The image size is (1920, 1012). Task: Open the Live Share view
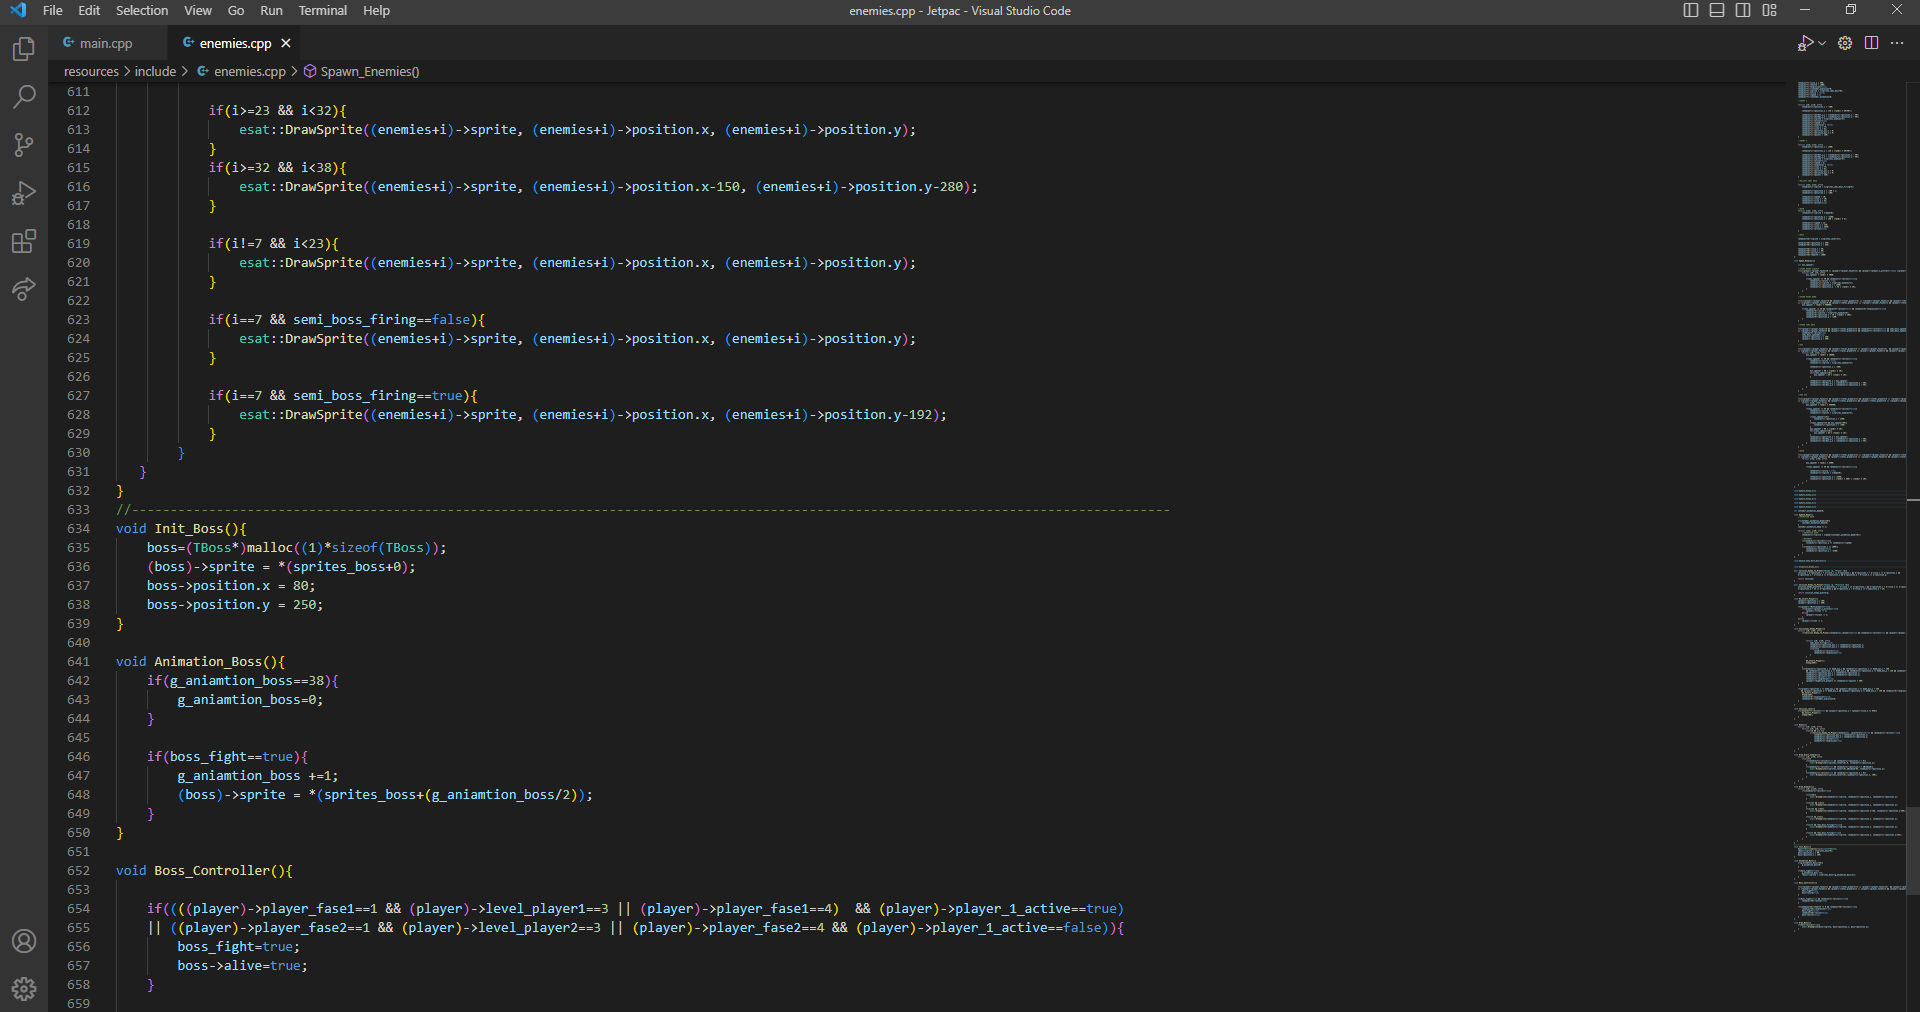[24, 289]
